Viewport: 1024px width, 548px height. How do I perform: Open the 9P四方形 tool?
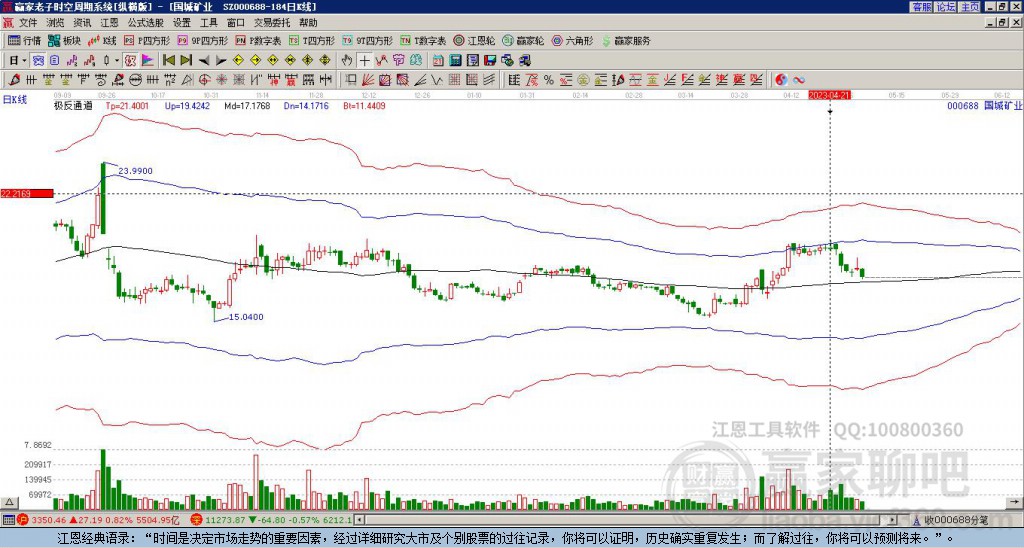pyautogui.click(x=202, y=41)
